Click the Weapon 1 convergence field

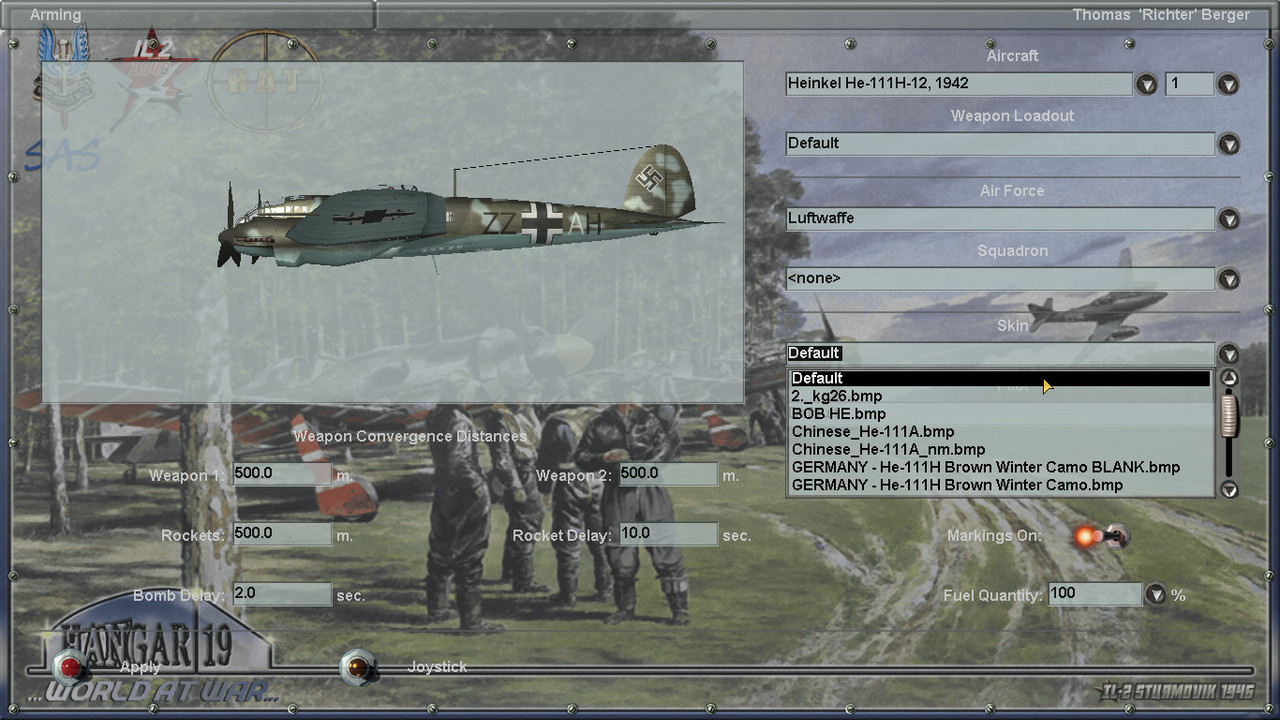coord(282,474)
